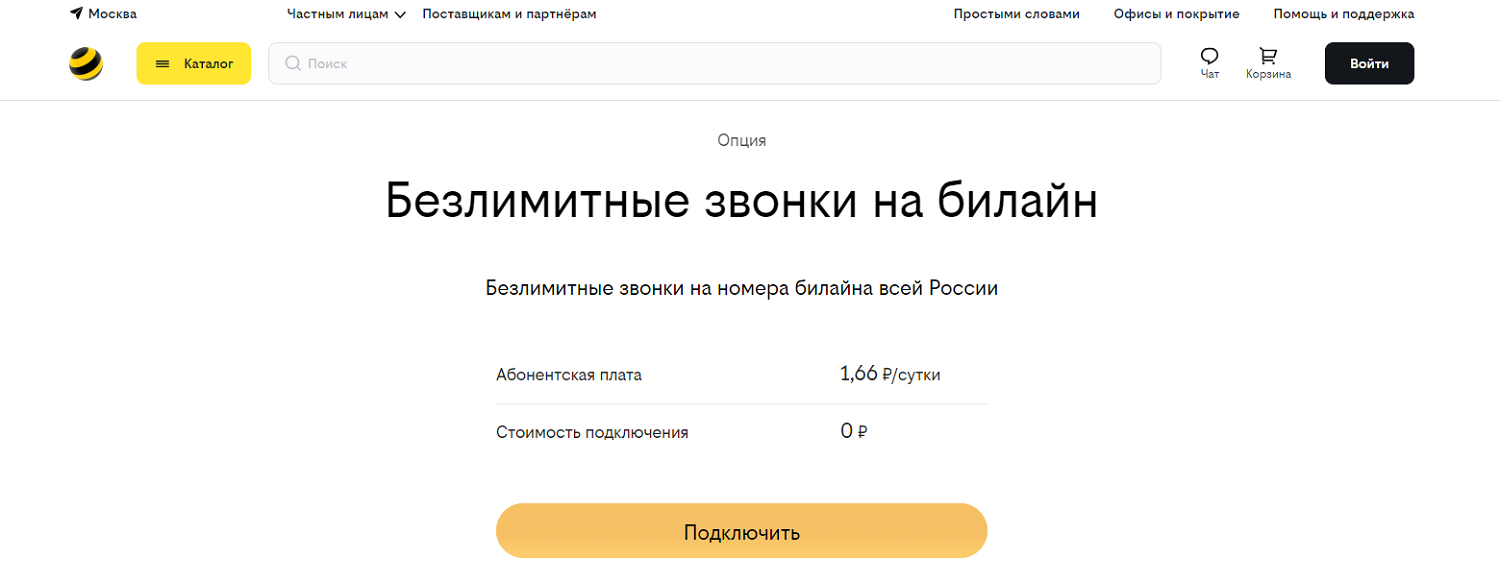This screenshot has height=582, width=1500.
Task: Click the Безлимитные звонки на билайн heading
Action: [x=741, y=202]
